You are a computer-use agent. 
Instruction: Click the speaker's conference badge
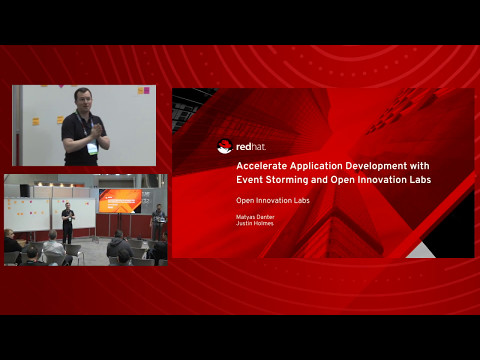click(92, 149)
